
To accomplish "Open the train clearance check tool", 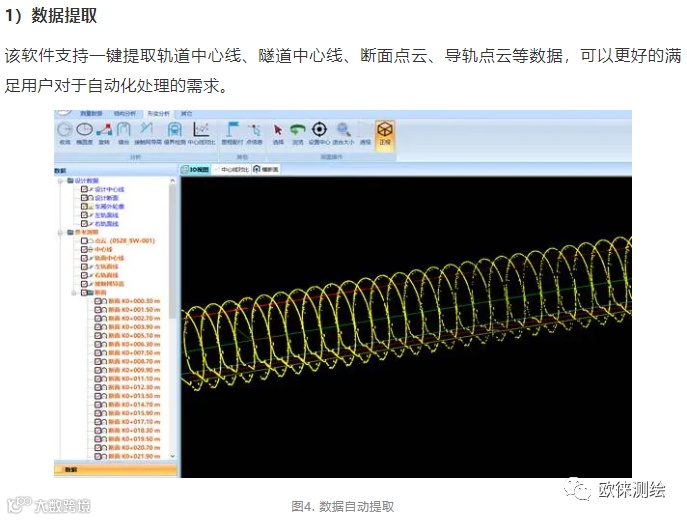I will [x=174, y=133].
